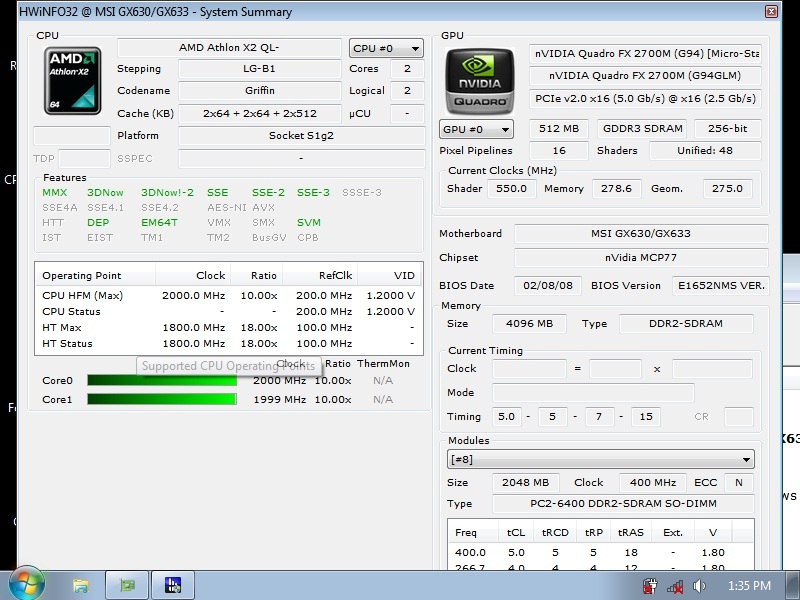800x600 pixels.
Task: Click the Chipset field nVidia MCP77
Action: point(641,258)
